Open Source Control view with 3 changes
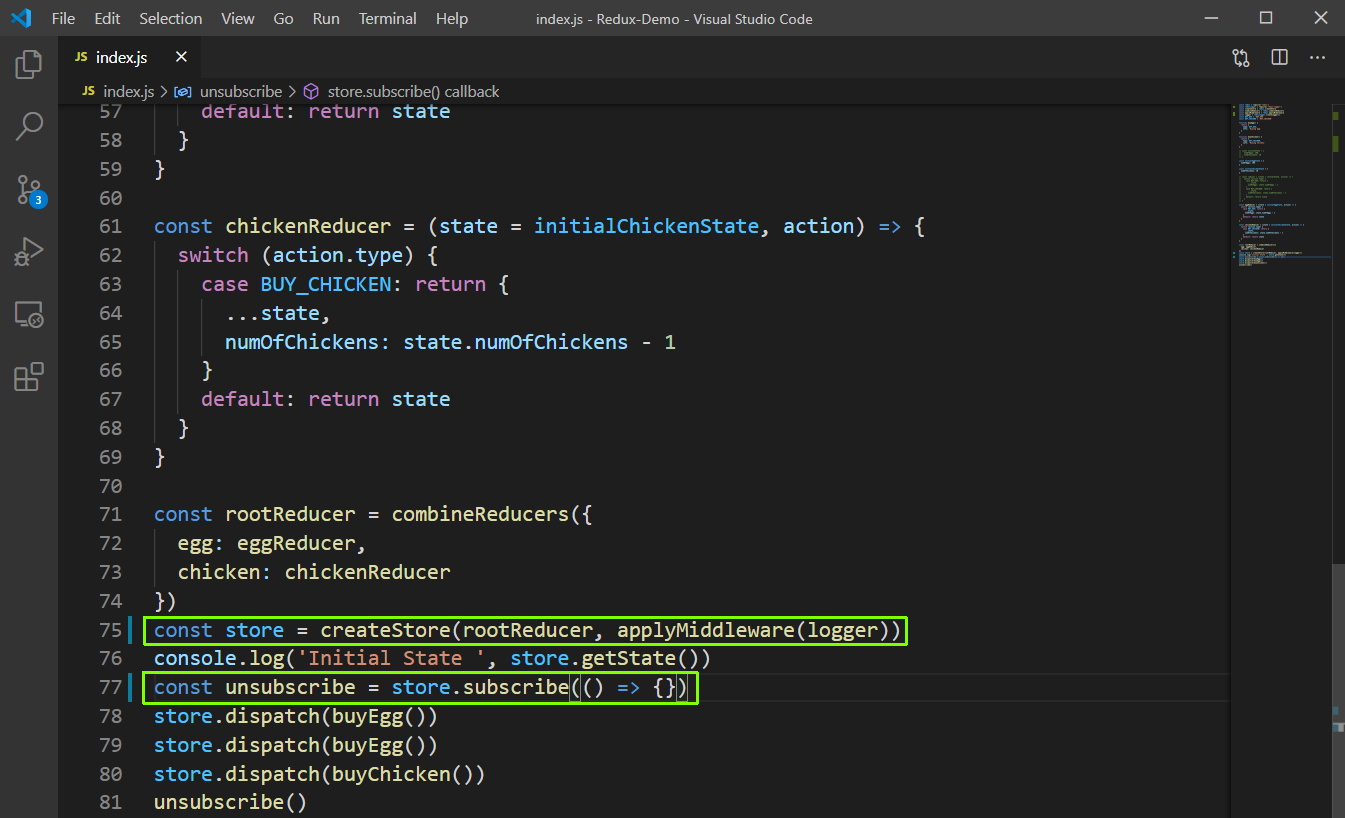Screen dimensions: 1345x818 (29, 190)
